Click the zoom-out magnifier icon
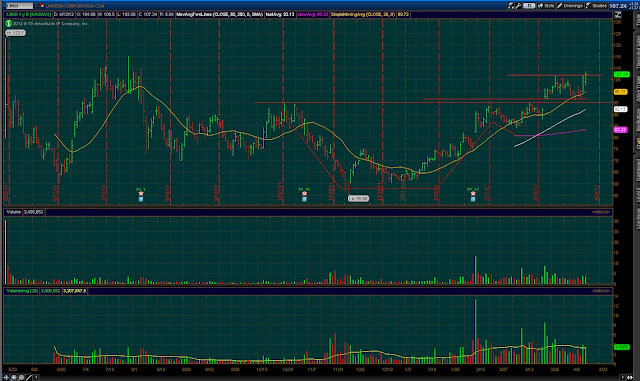Image resolution: width=640 pixels, height=381 pixels. pyautogui.click(x=21, y=377)
